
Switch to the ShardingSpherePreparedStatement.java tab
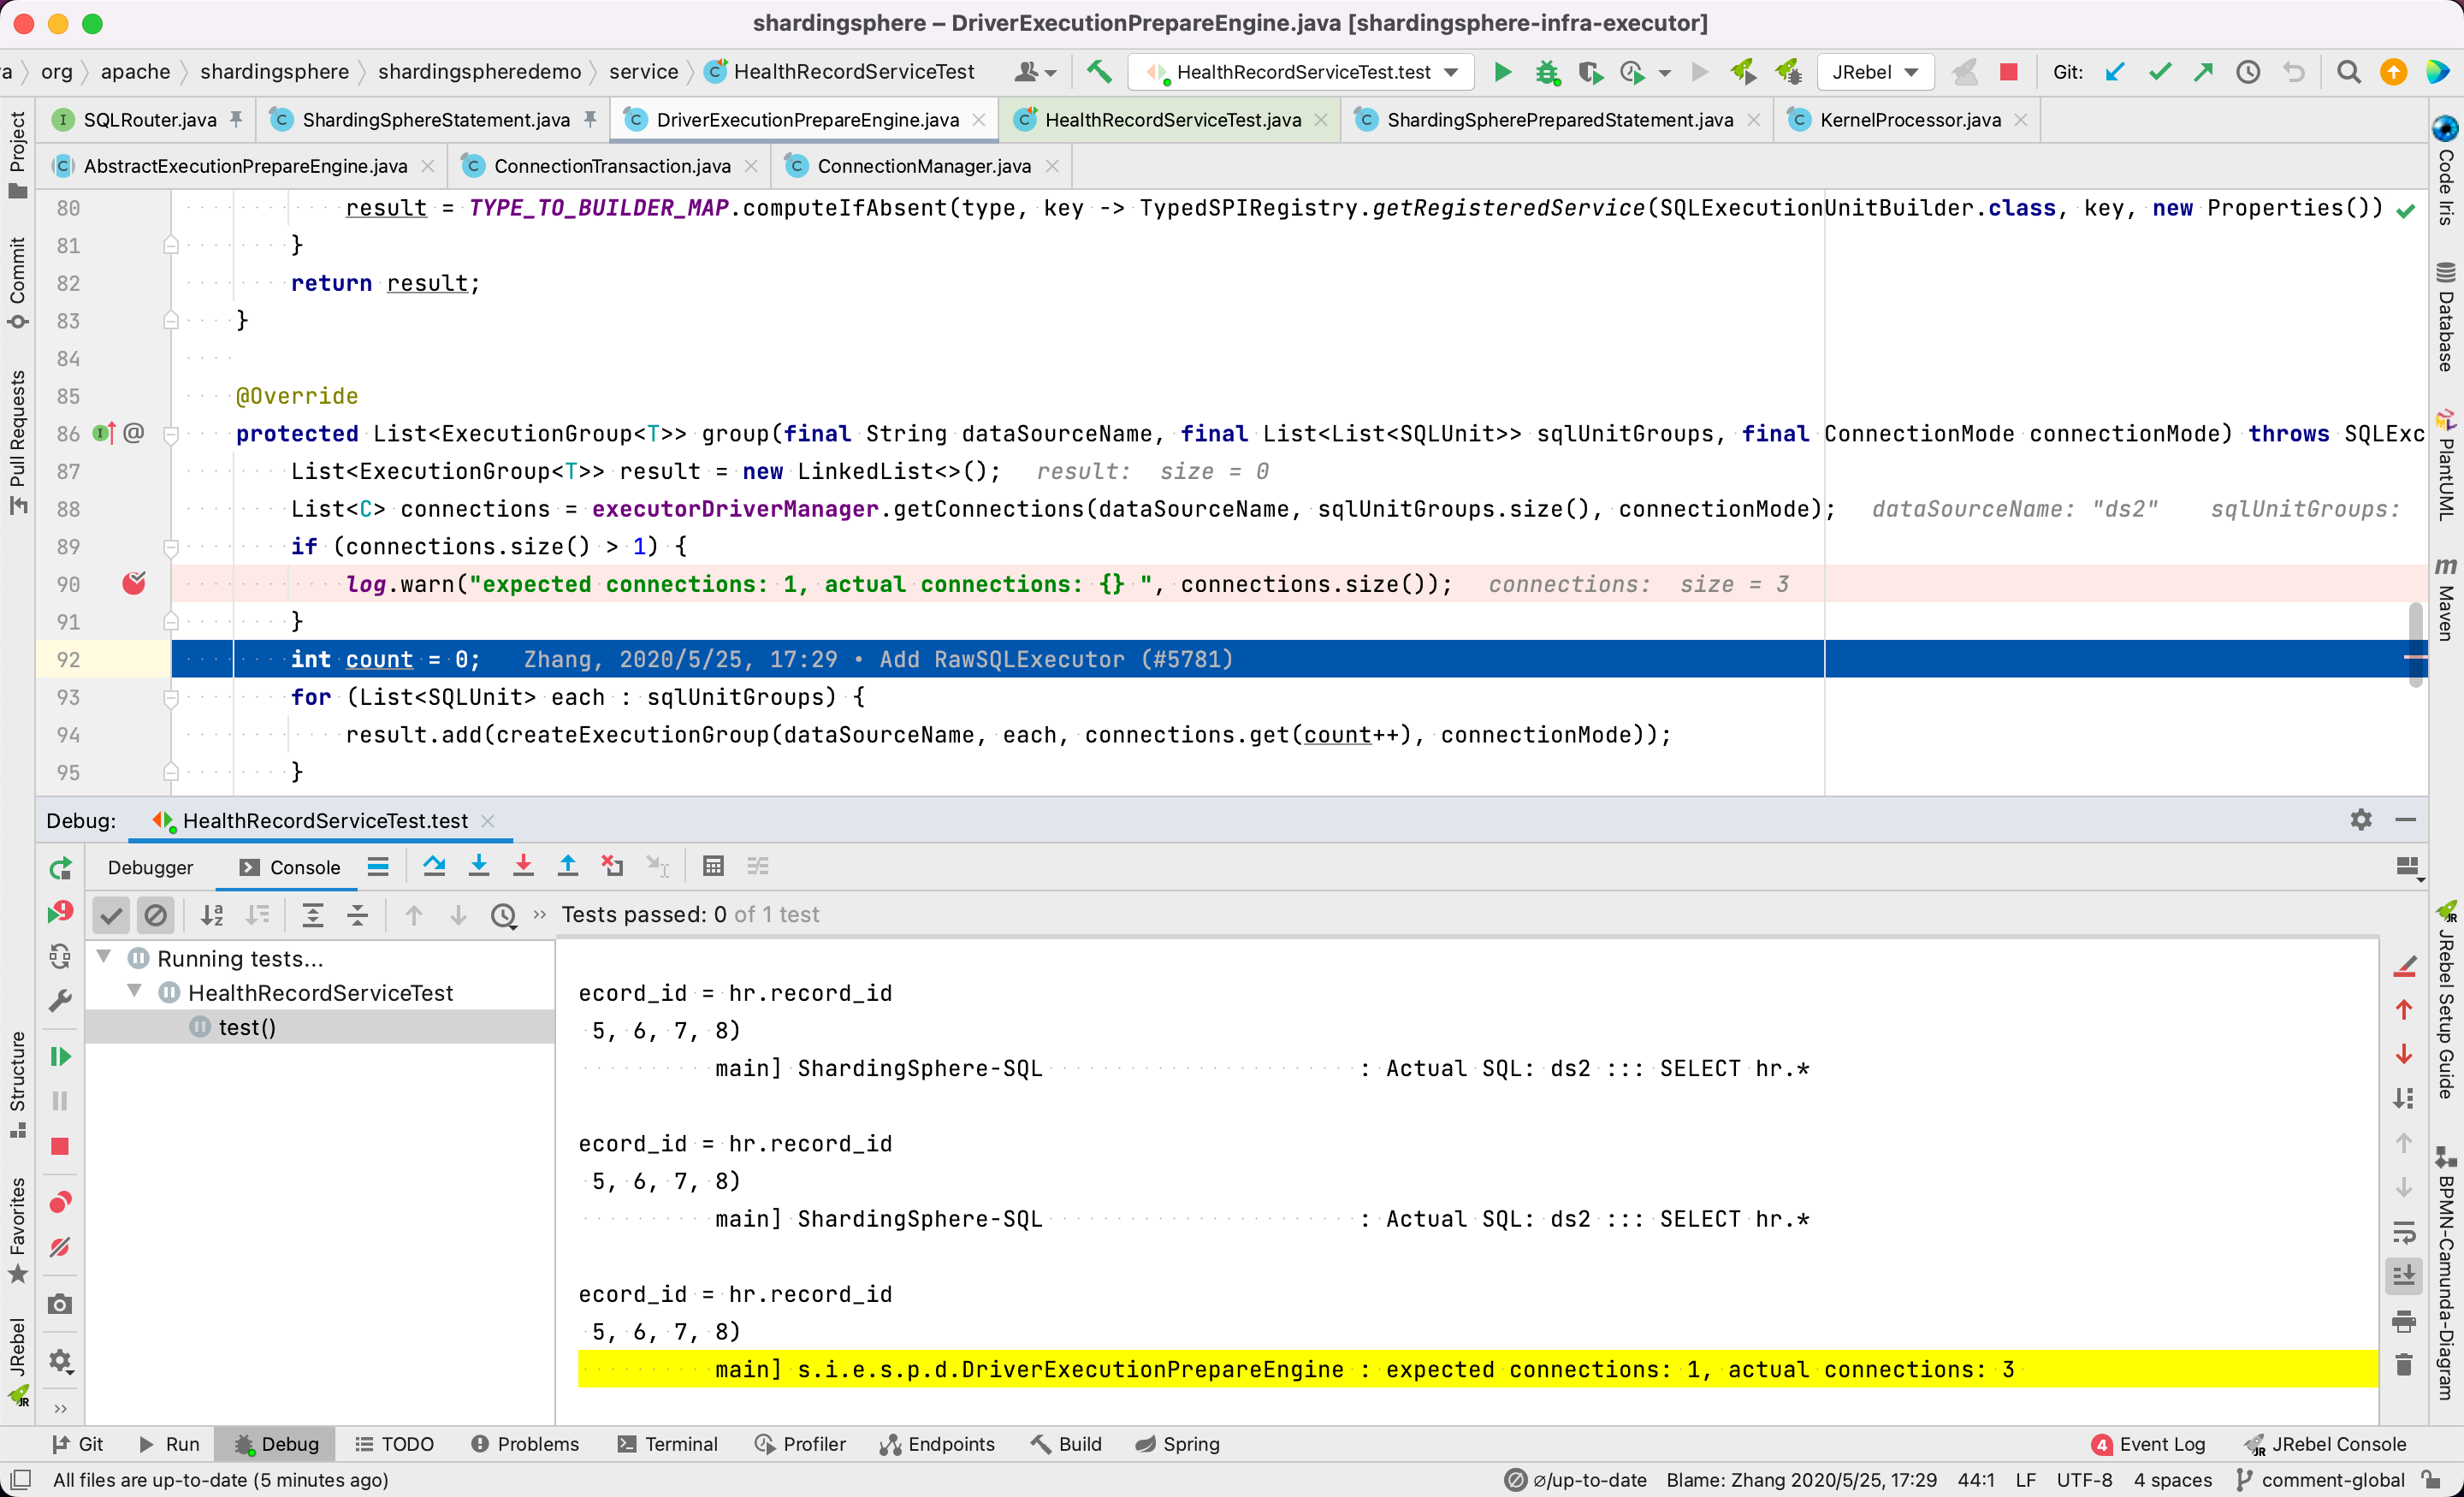(1558, 120)
